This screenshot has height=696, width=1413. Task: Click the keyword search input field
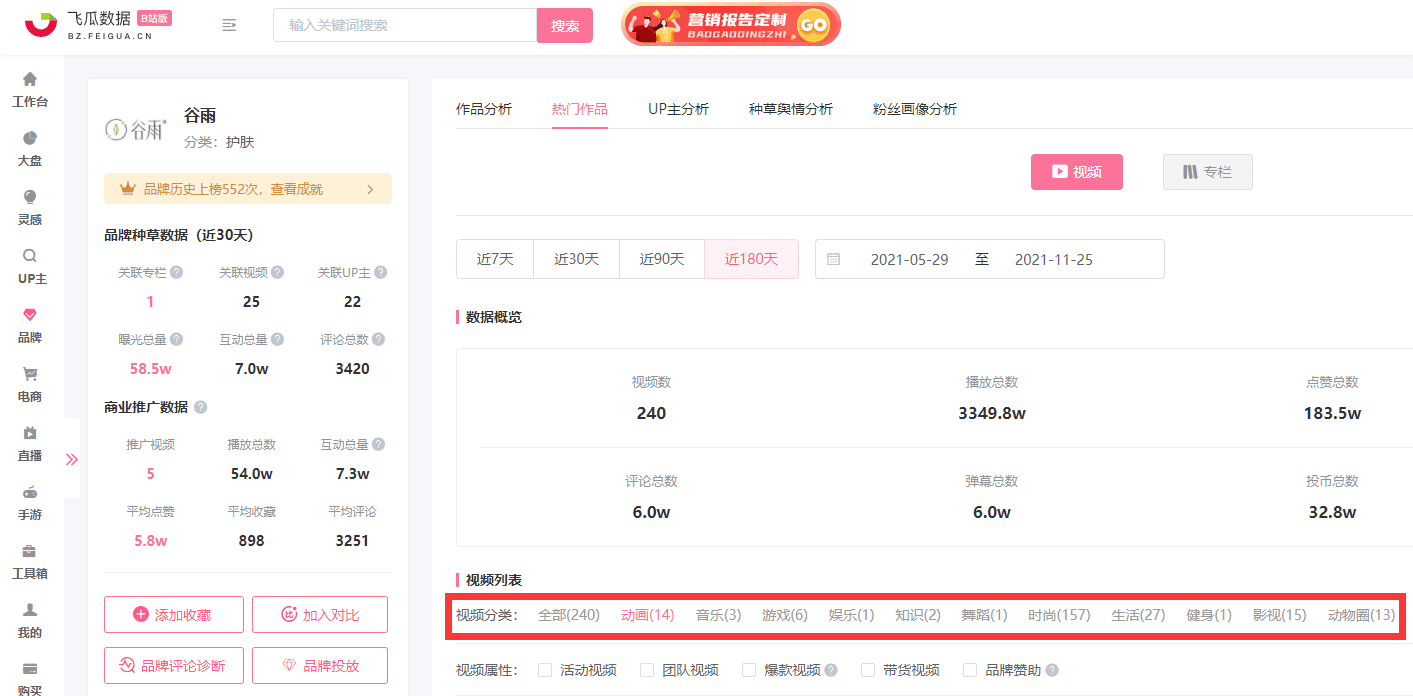(405, 25)
